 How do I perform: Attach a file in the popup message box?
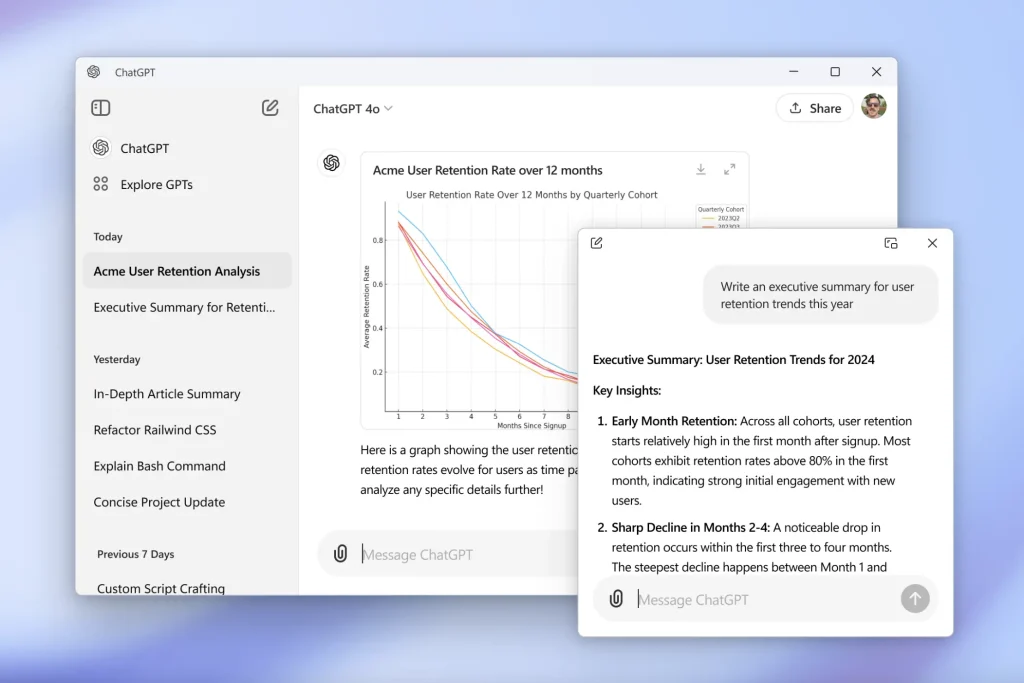tap(616, 599)
